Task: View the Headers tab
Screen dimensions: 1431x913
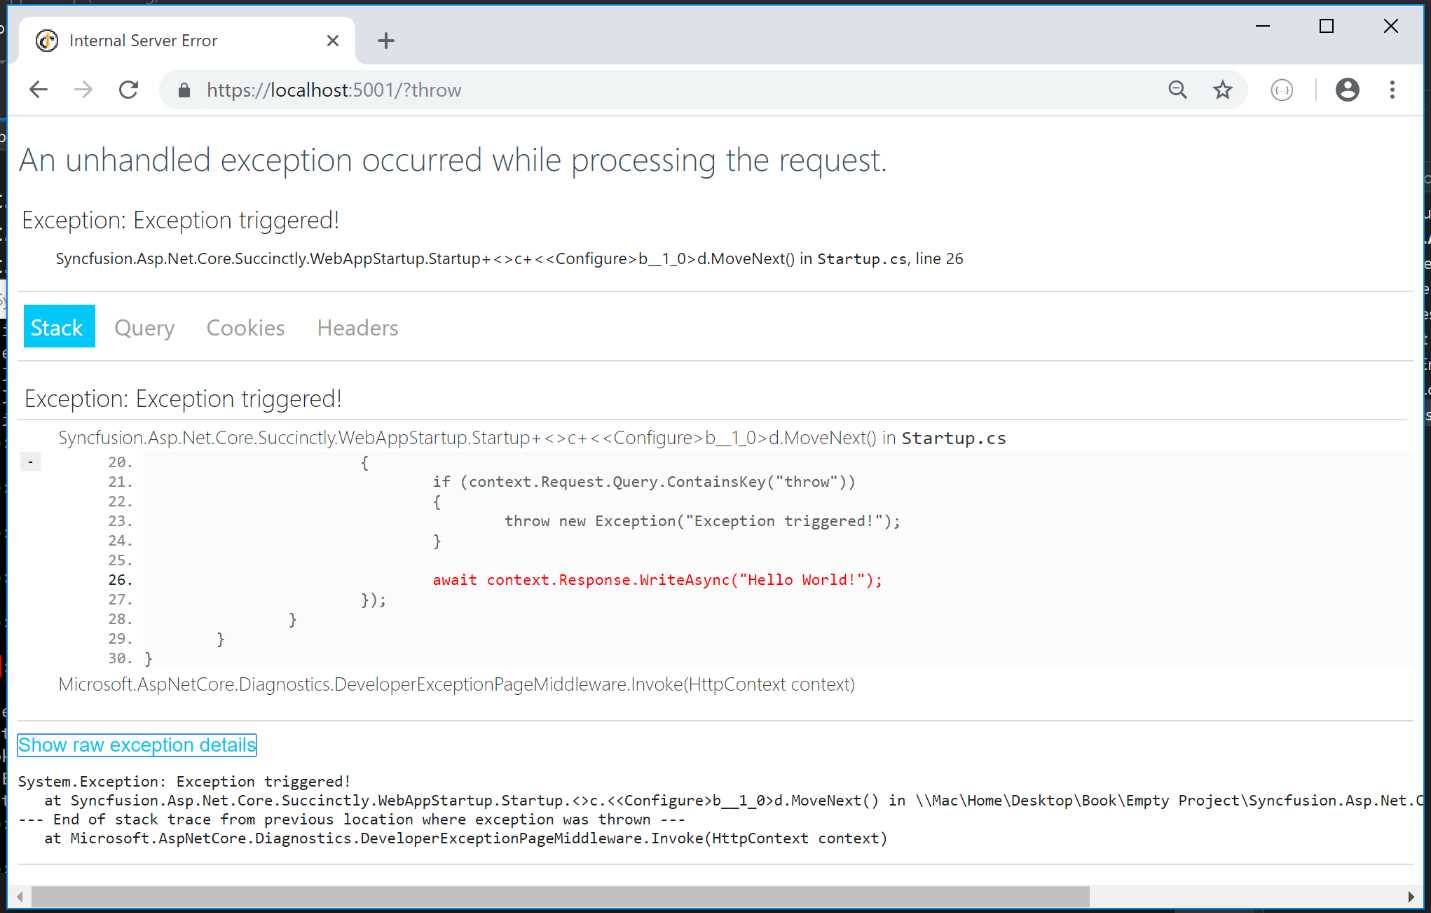Action: (357, 327)
